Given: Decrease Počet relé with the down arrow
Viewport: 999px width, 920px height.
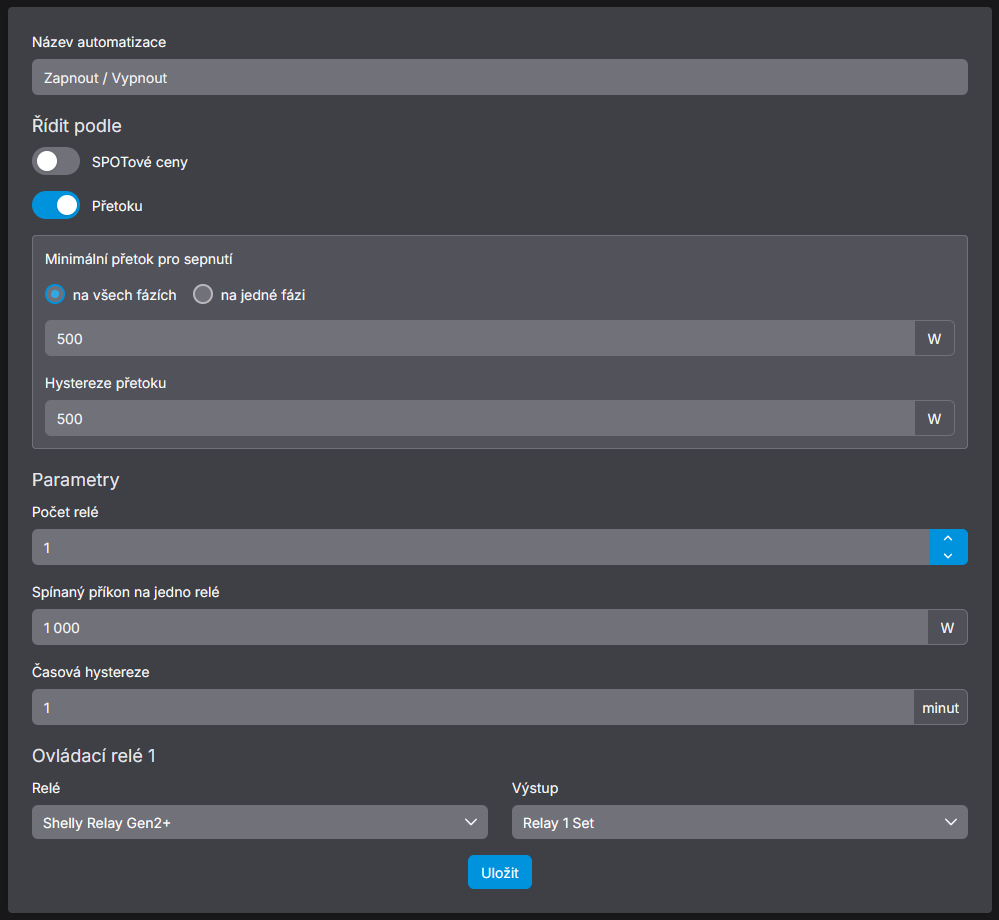Looking at the screenshot, I should tap(948, 556).
